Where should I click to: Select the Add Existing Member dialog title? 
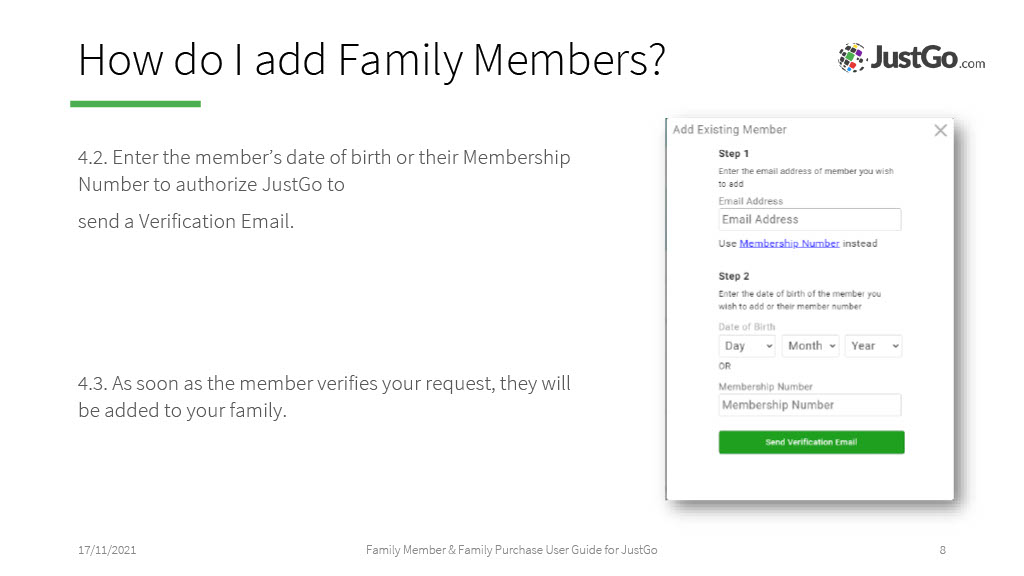click(x=729, y=129)
